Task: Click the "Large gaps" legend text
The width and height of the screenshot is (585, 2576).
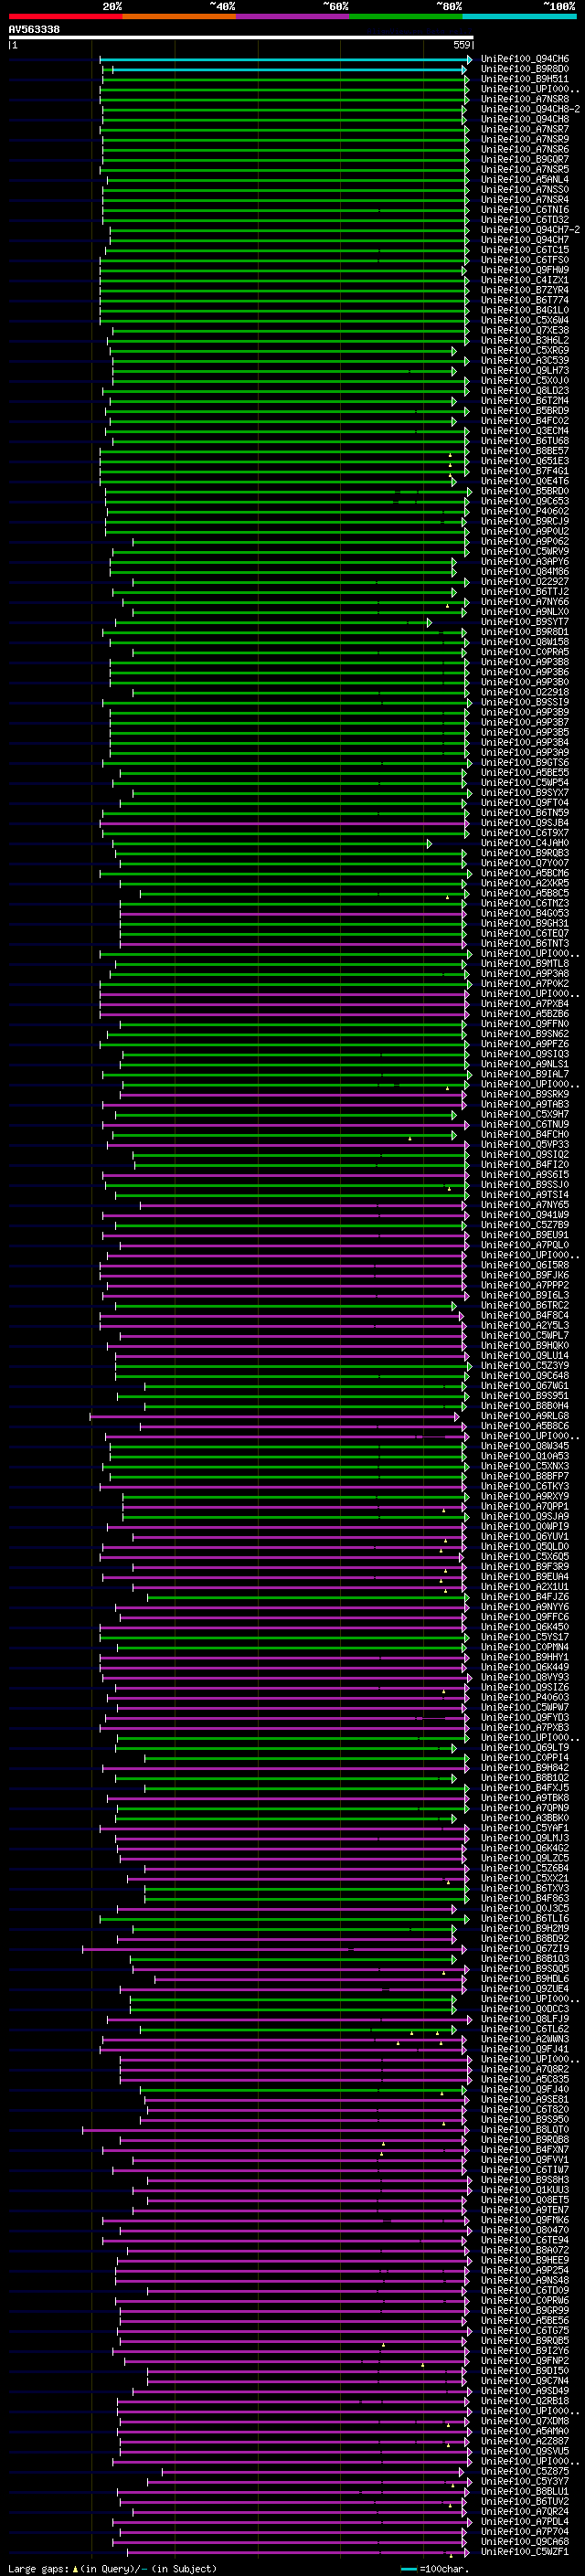Action: [x=38, y=2568]
